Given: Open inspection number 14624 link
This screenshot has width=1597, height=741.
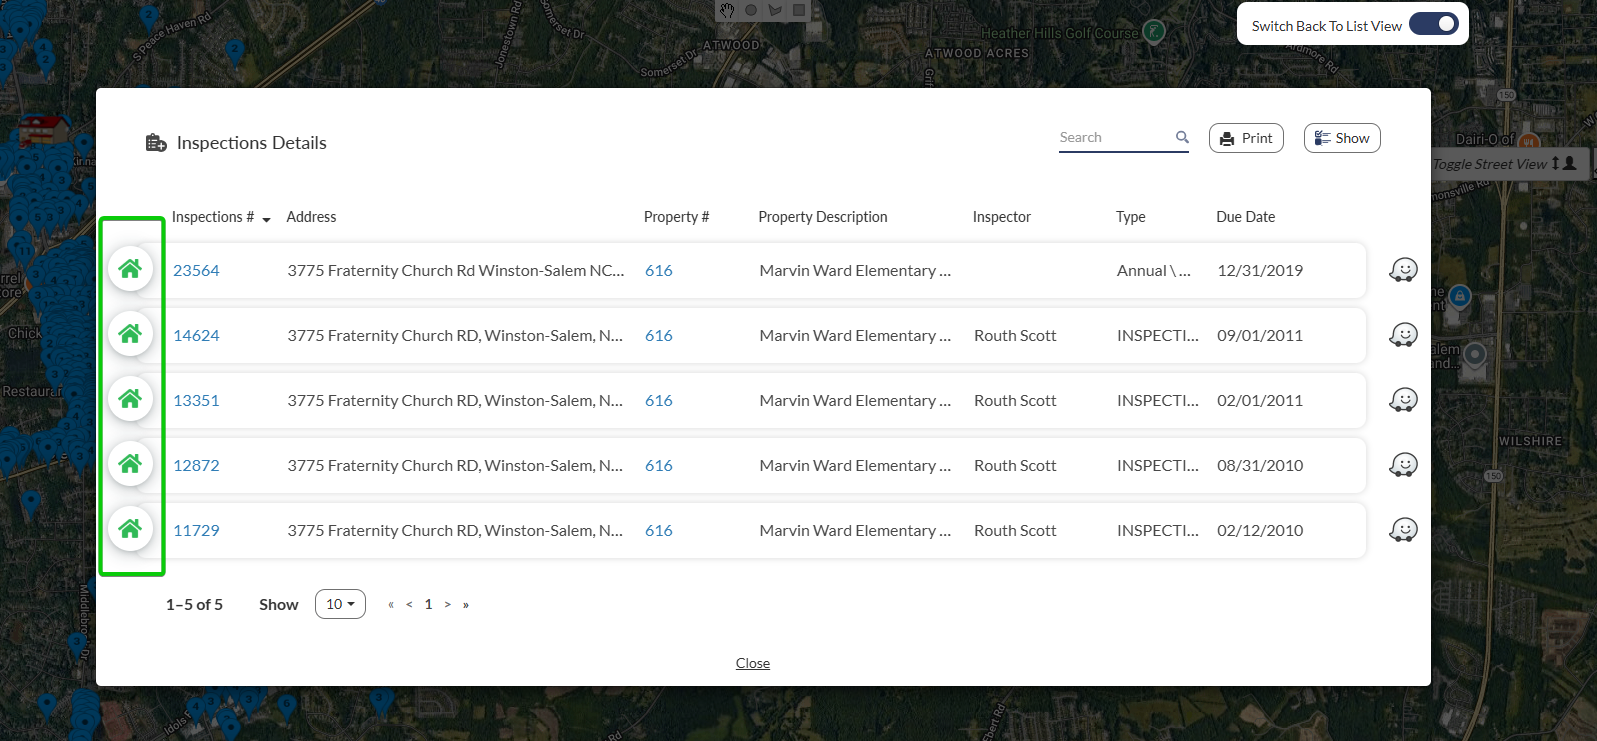Looking at the screenshot, I should point(196,335).
